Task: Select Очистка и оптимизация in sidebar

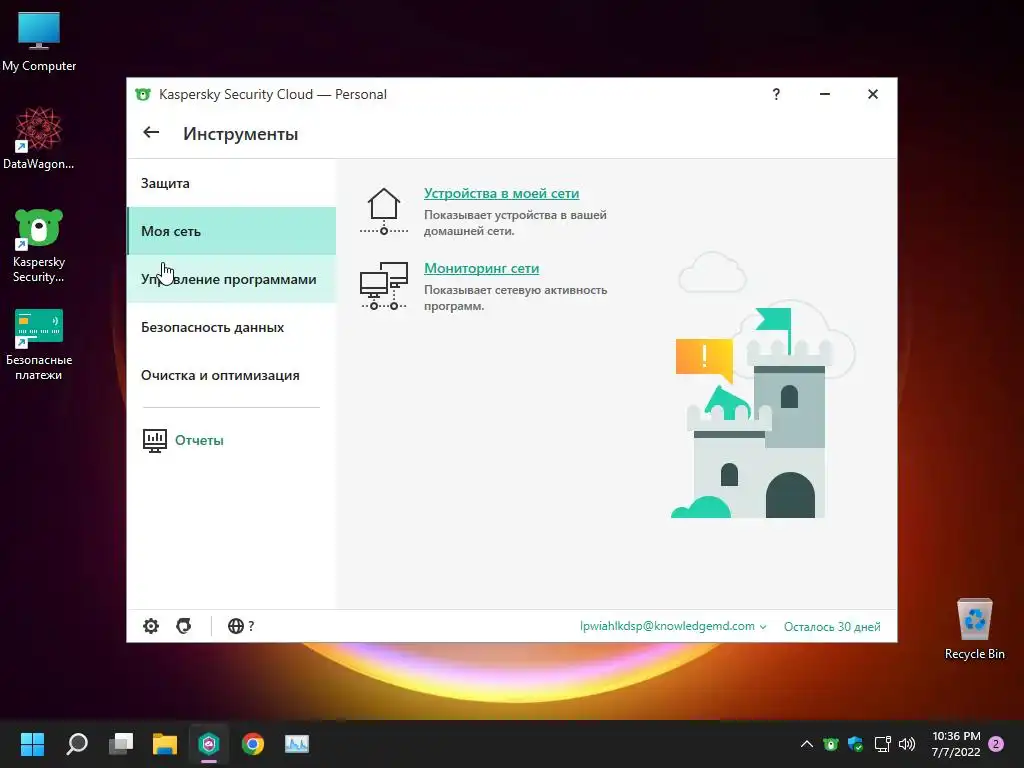Action: pos(231,376)
